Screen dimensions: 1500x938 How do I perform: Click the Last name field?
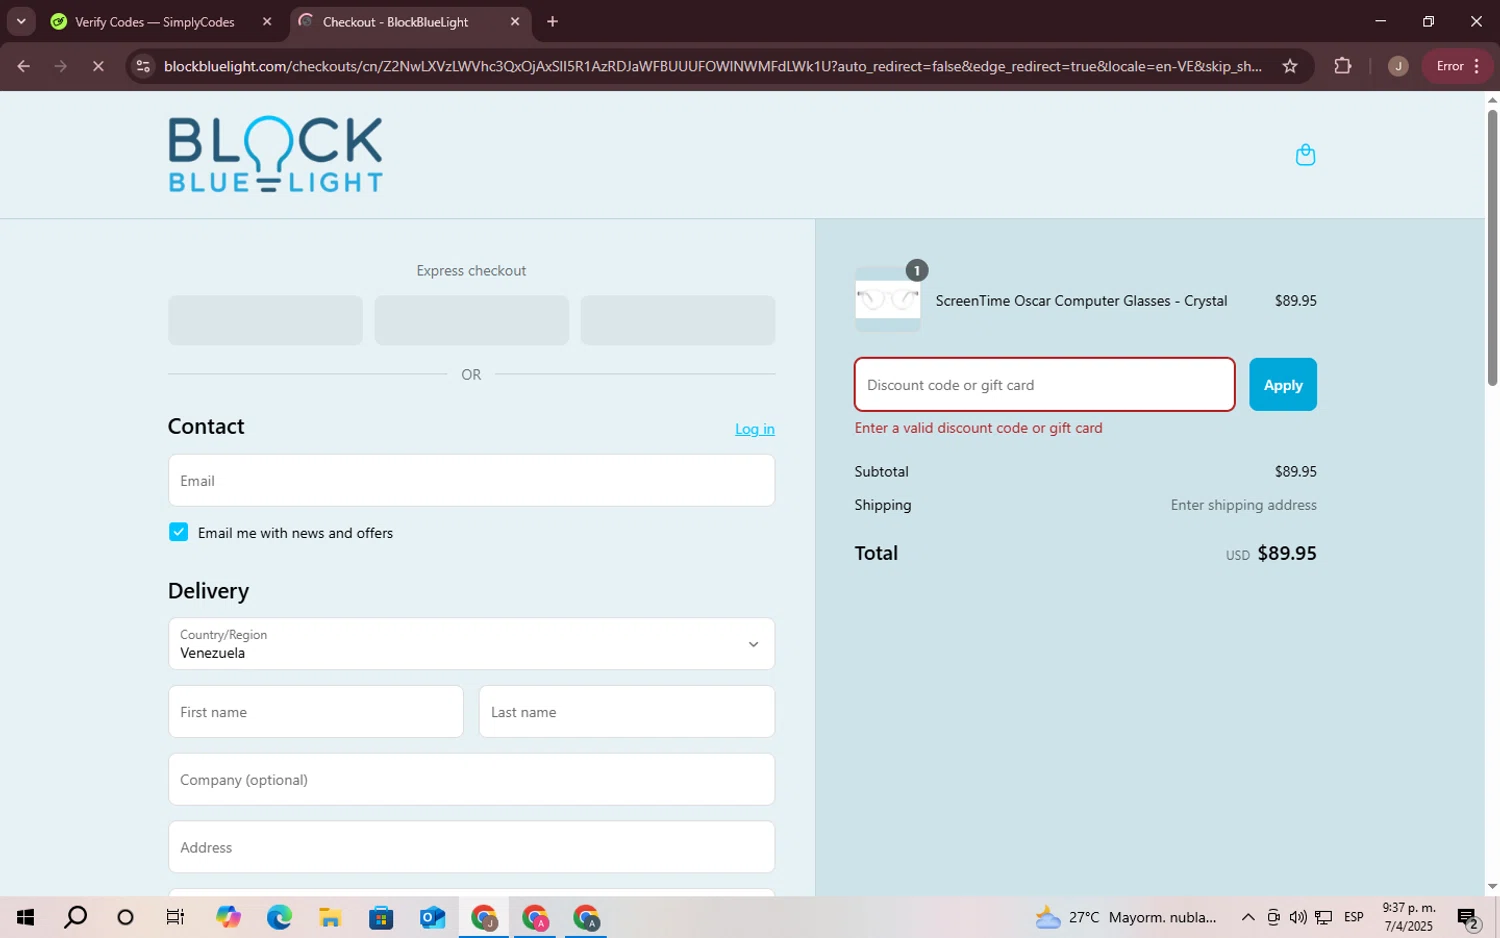coord(627,712)
